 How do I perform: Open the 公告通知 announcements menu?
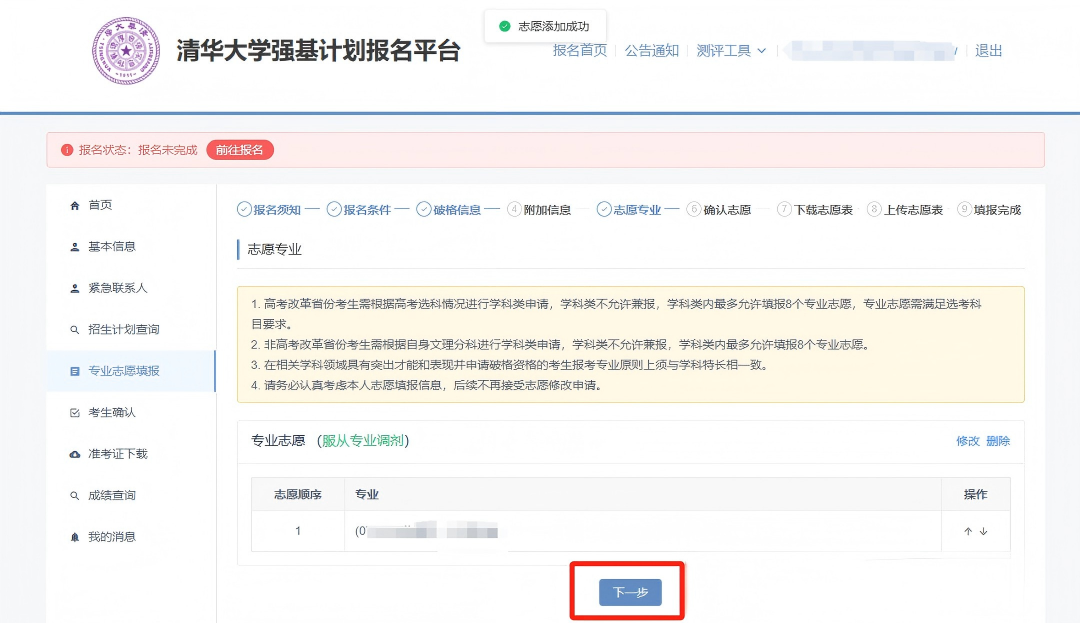click(651, 50)
